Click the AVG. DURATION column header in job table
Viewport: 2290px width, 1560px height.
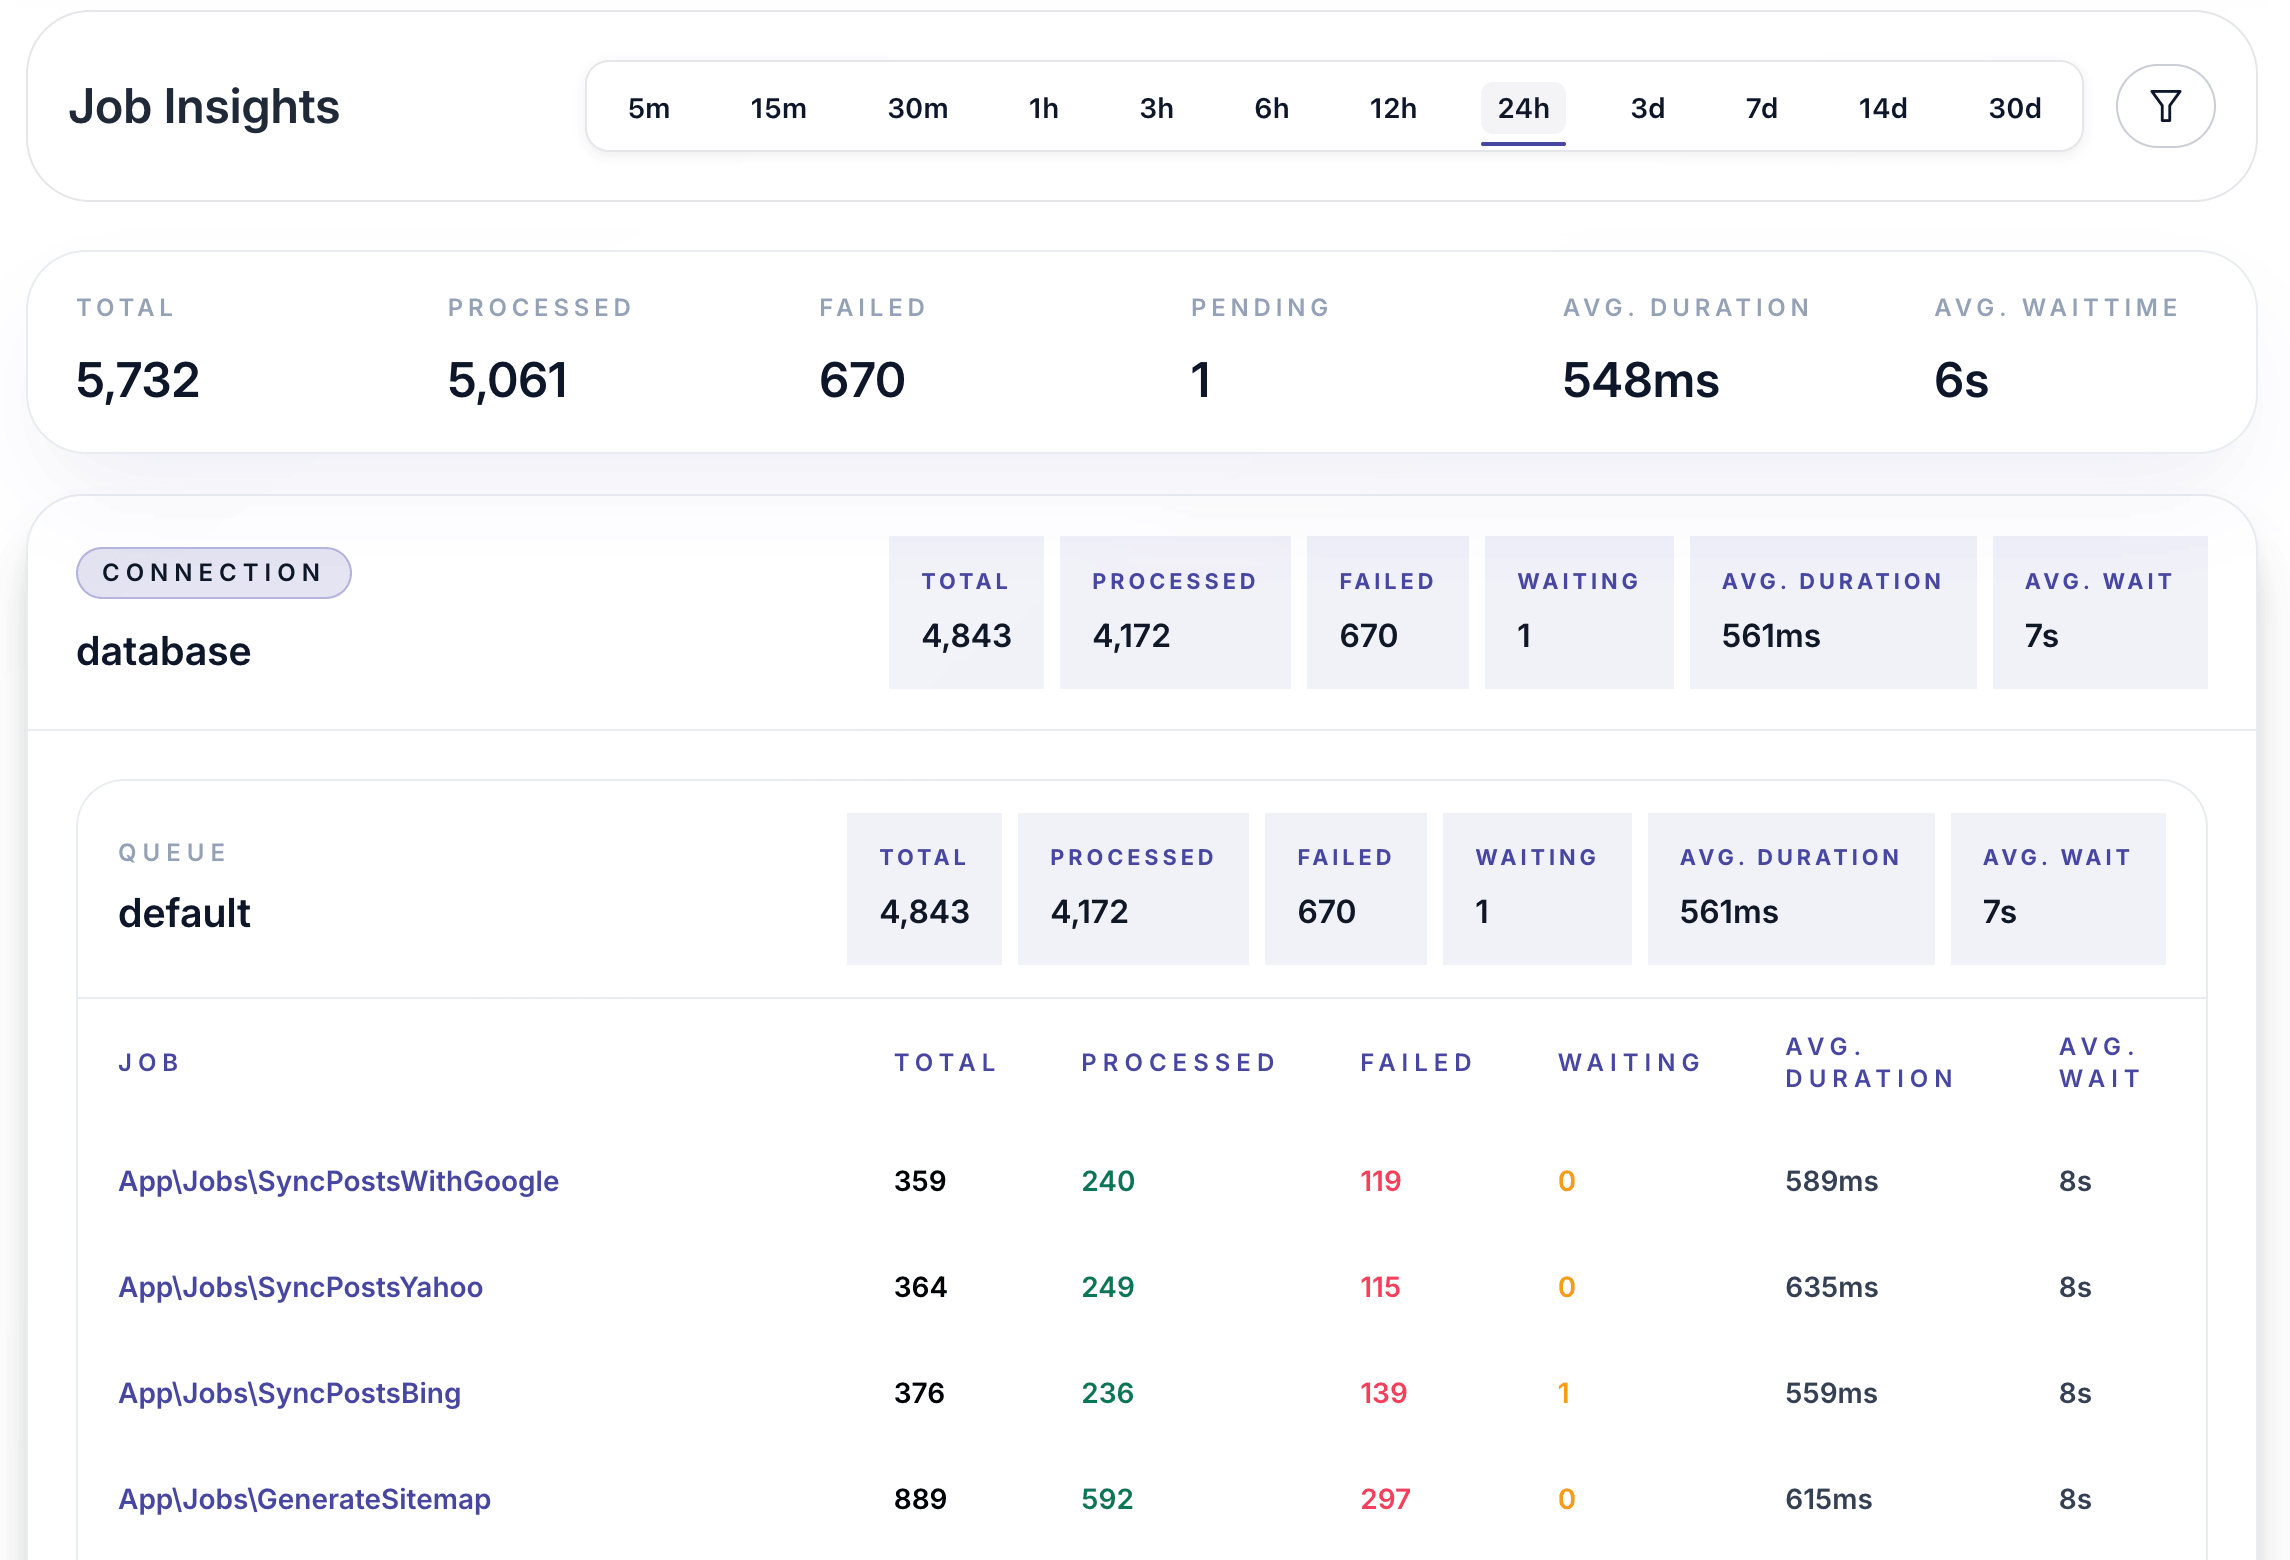click(x=1871, y=1062)
